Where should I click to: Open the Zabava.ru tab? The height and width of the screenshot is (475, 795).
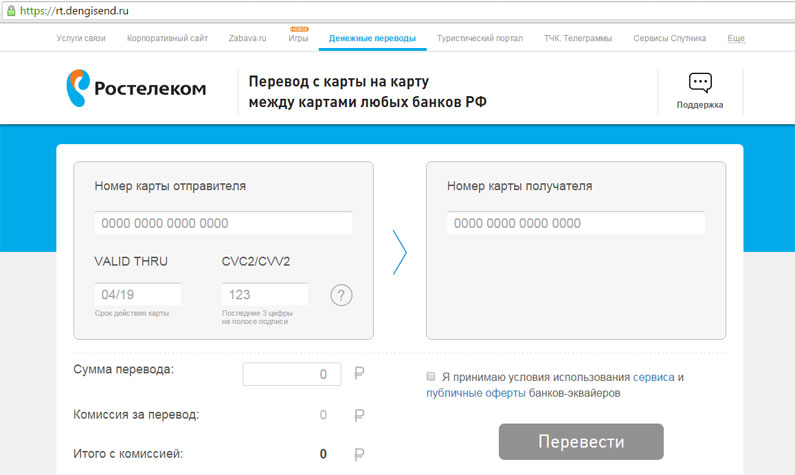point(247,38)
